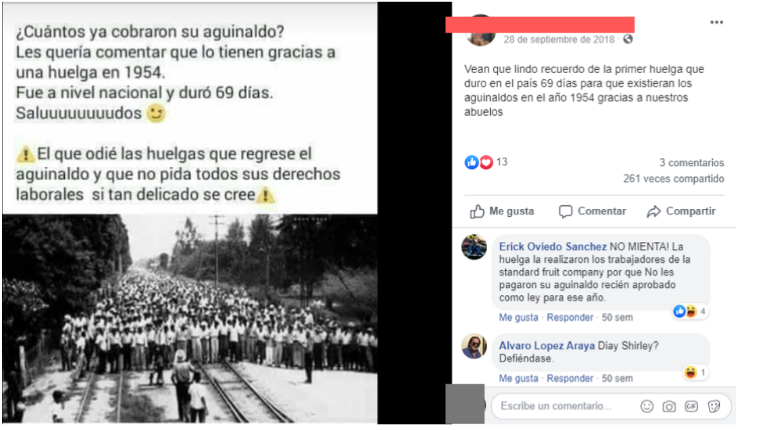View the 261 veces compartido list
Image resolution: width=760 pixels, height=430 pixels.
(x=673, y=179)
